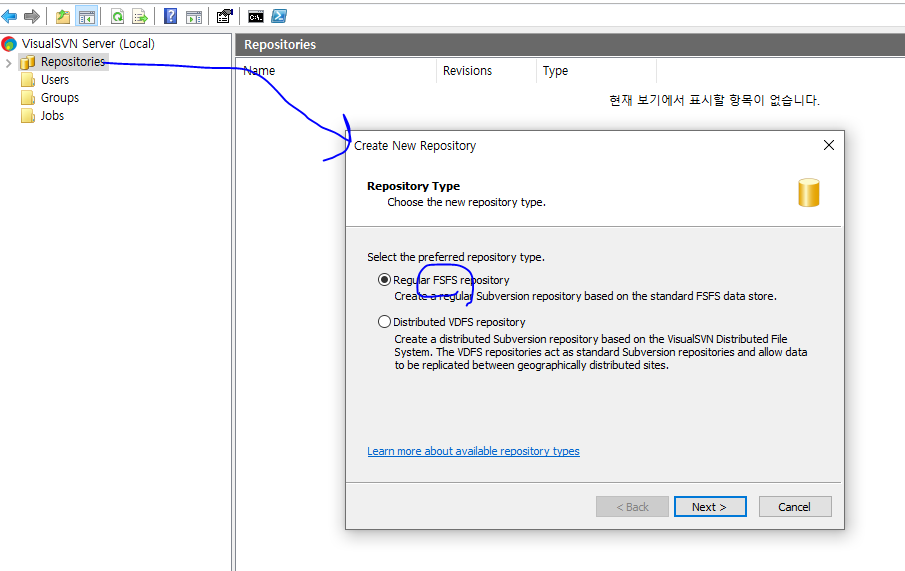Select Repositories label in the console tree
Viewport: 905px width, 571px height.
coord(73,62)
